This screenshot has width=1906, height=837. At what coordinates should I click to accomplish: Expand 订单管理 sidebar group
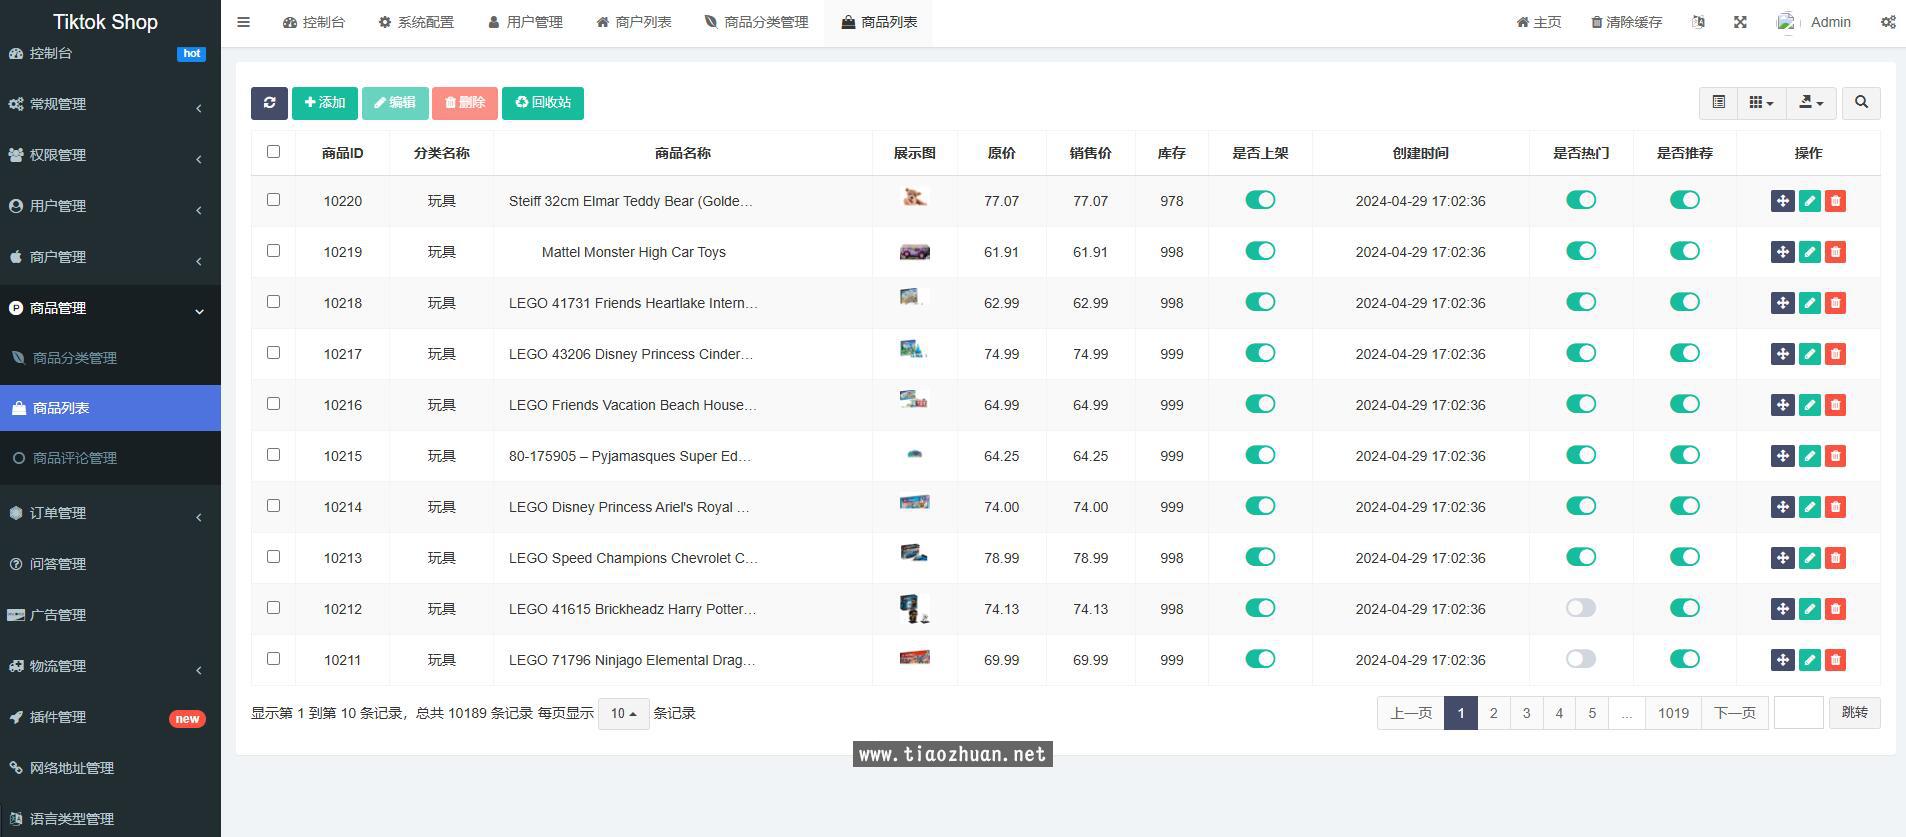(110, 513)
